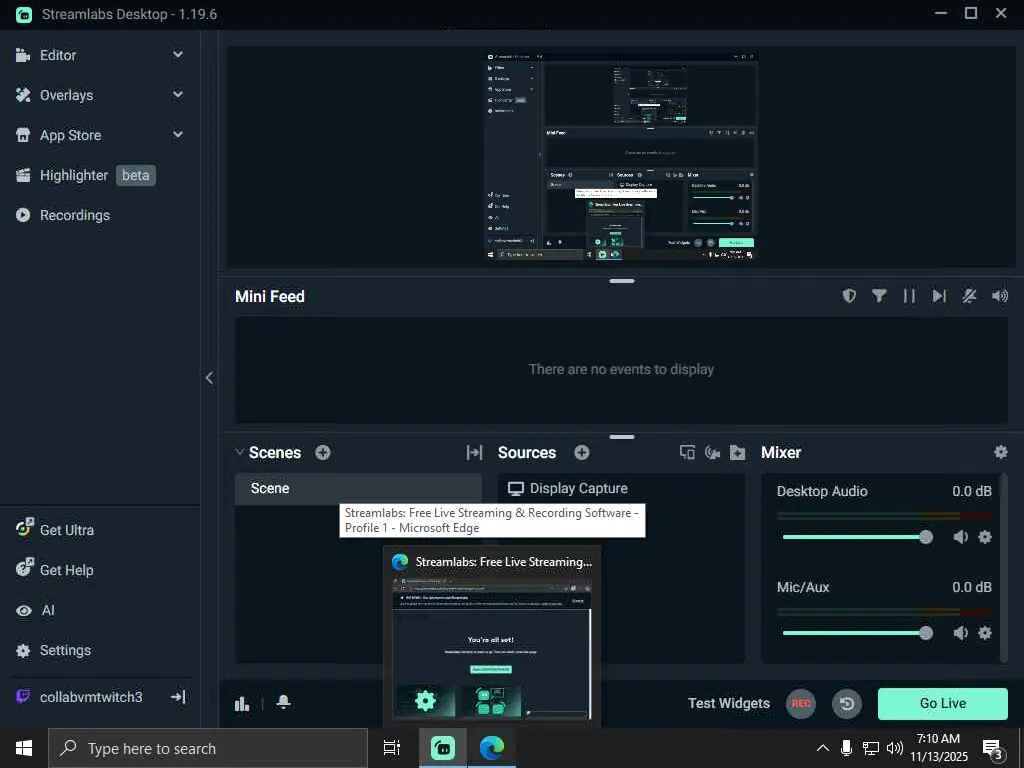
Task: Log out using the arrow icon
Action: pyautogui.click(x=178, y=697)
